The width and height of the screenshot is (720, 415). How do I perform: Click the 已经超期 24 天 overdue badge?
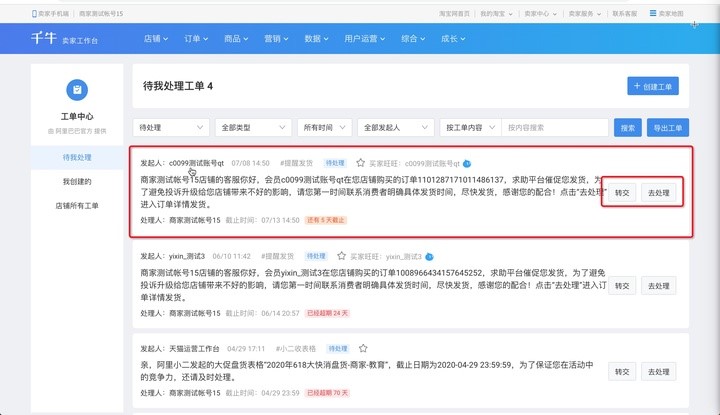tap(327, 313)
